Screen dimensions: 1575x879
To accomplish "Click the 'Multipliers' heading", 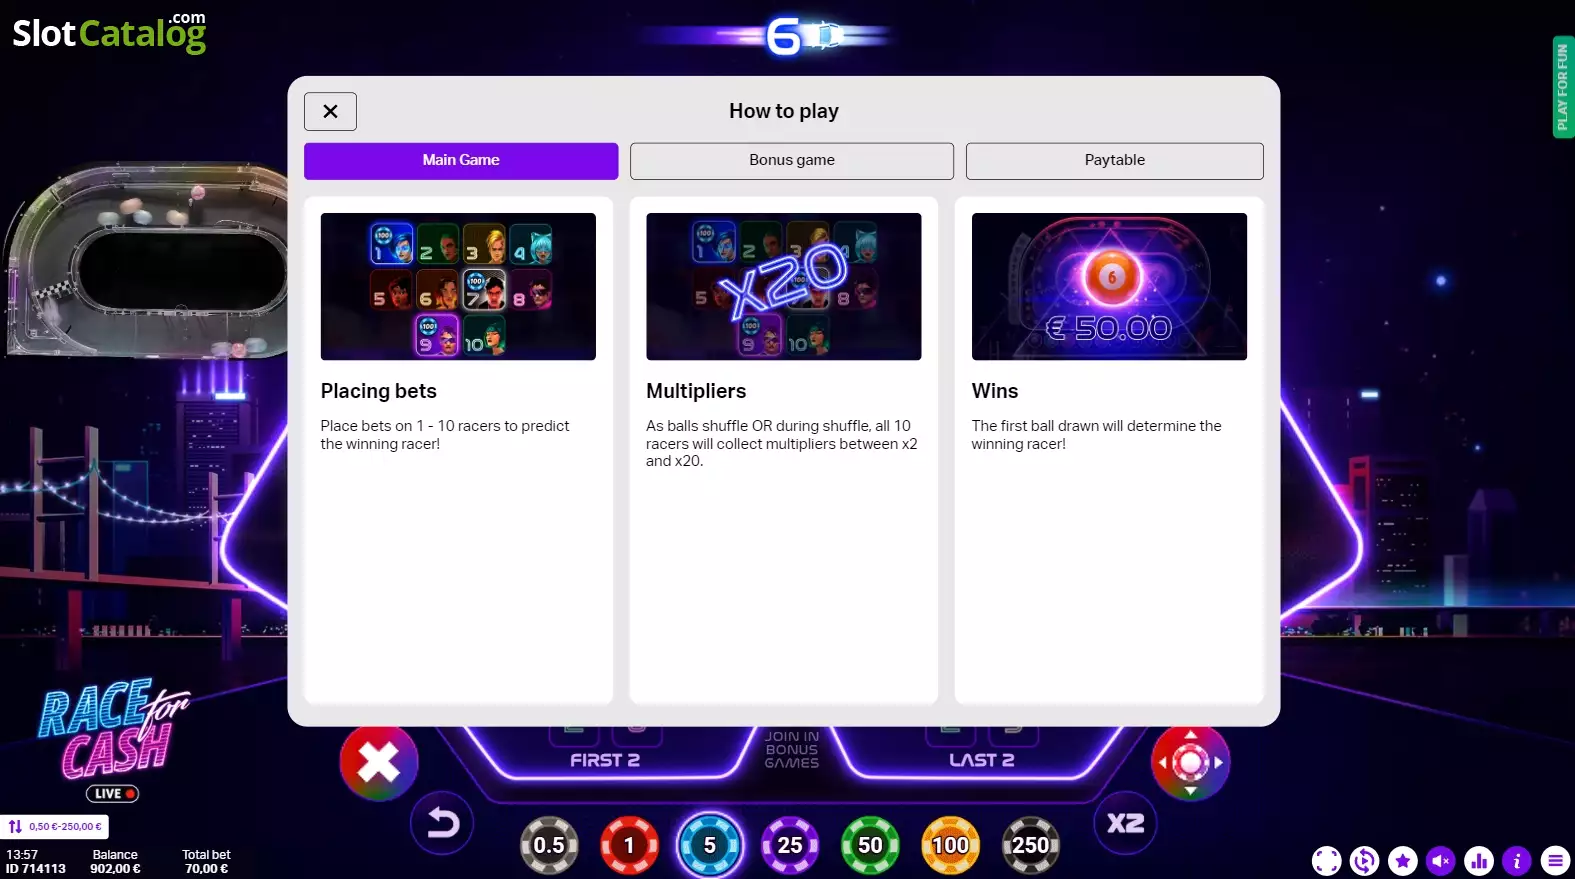I will [696, 391].
